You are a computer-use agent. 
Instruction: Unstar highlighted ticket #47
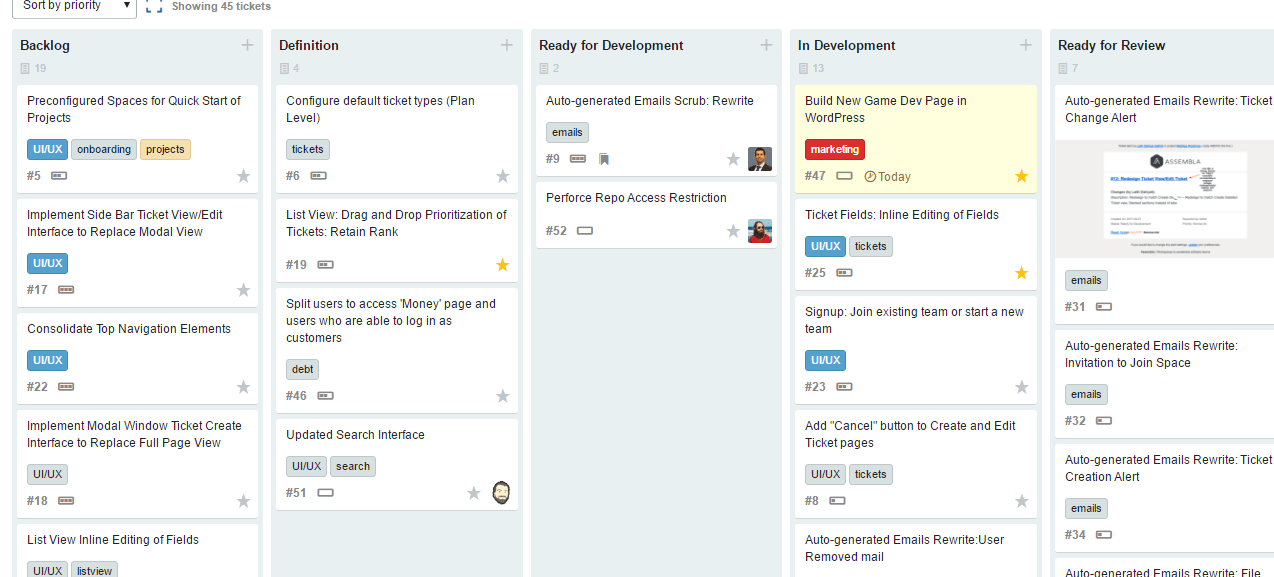[1021, 175]
